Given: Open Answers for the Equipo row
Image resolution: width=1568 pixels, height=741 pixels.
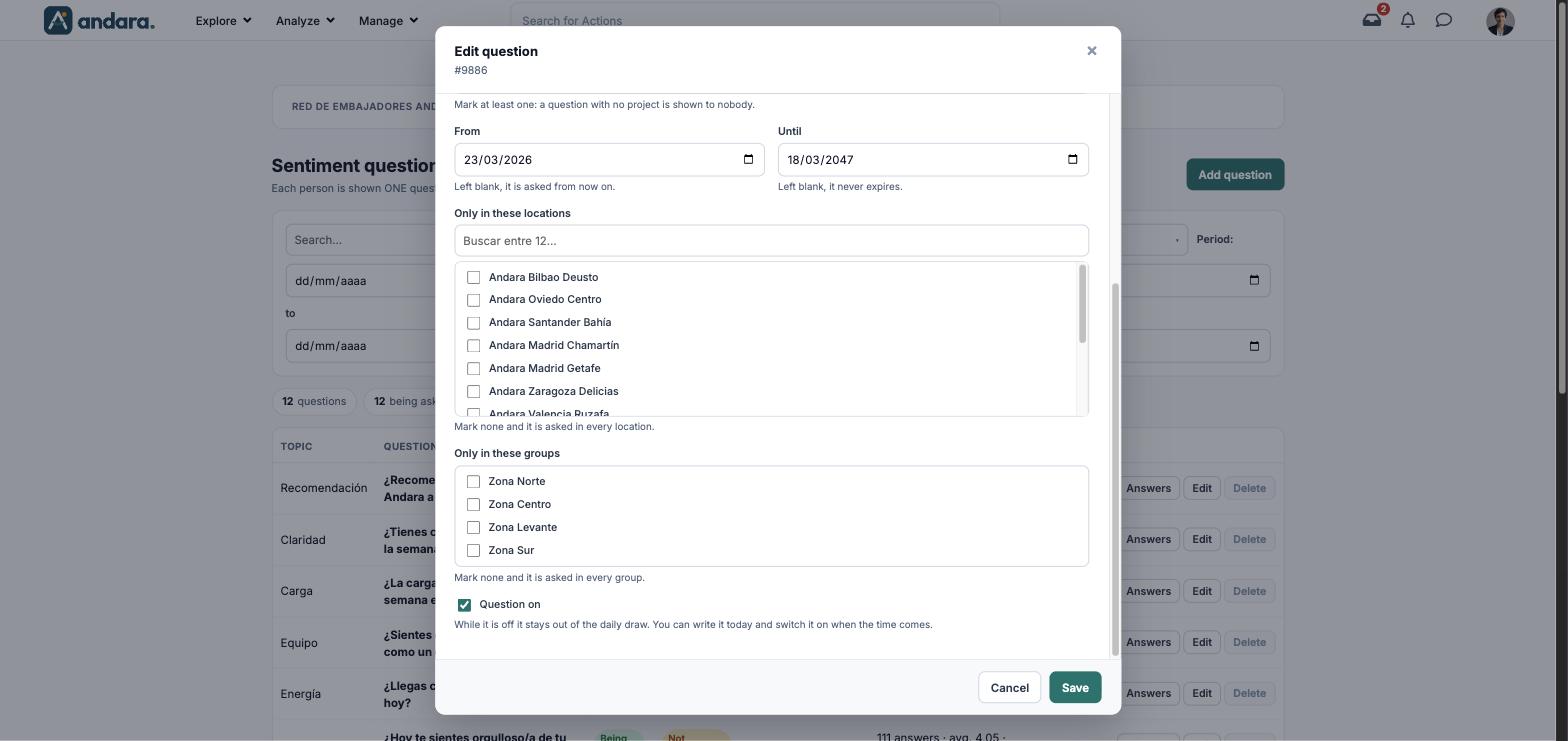Looking at the screenshot, I should (1148, 642).
